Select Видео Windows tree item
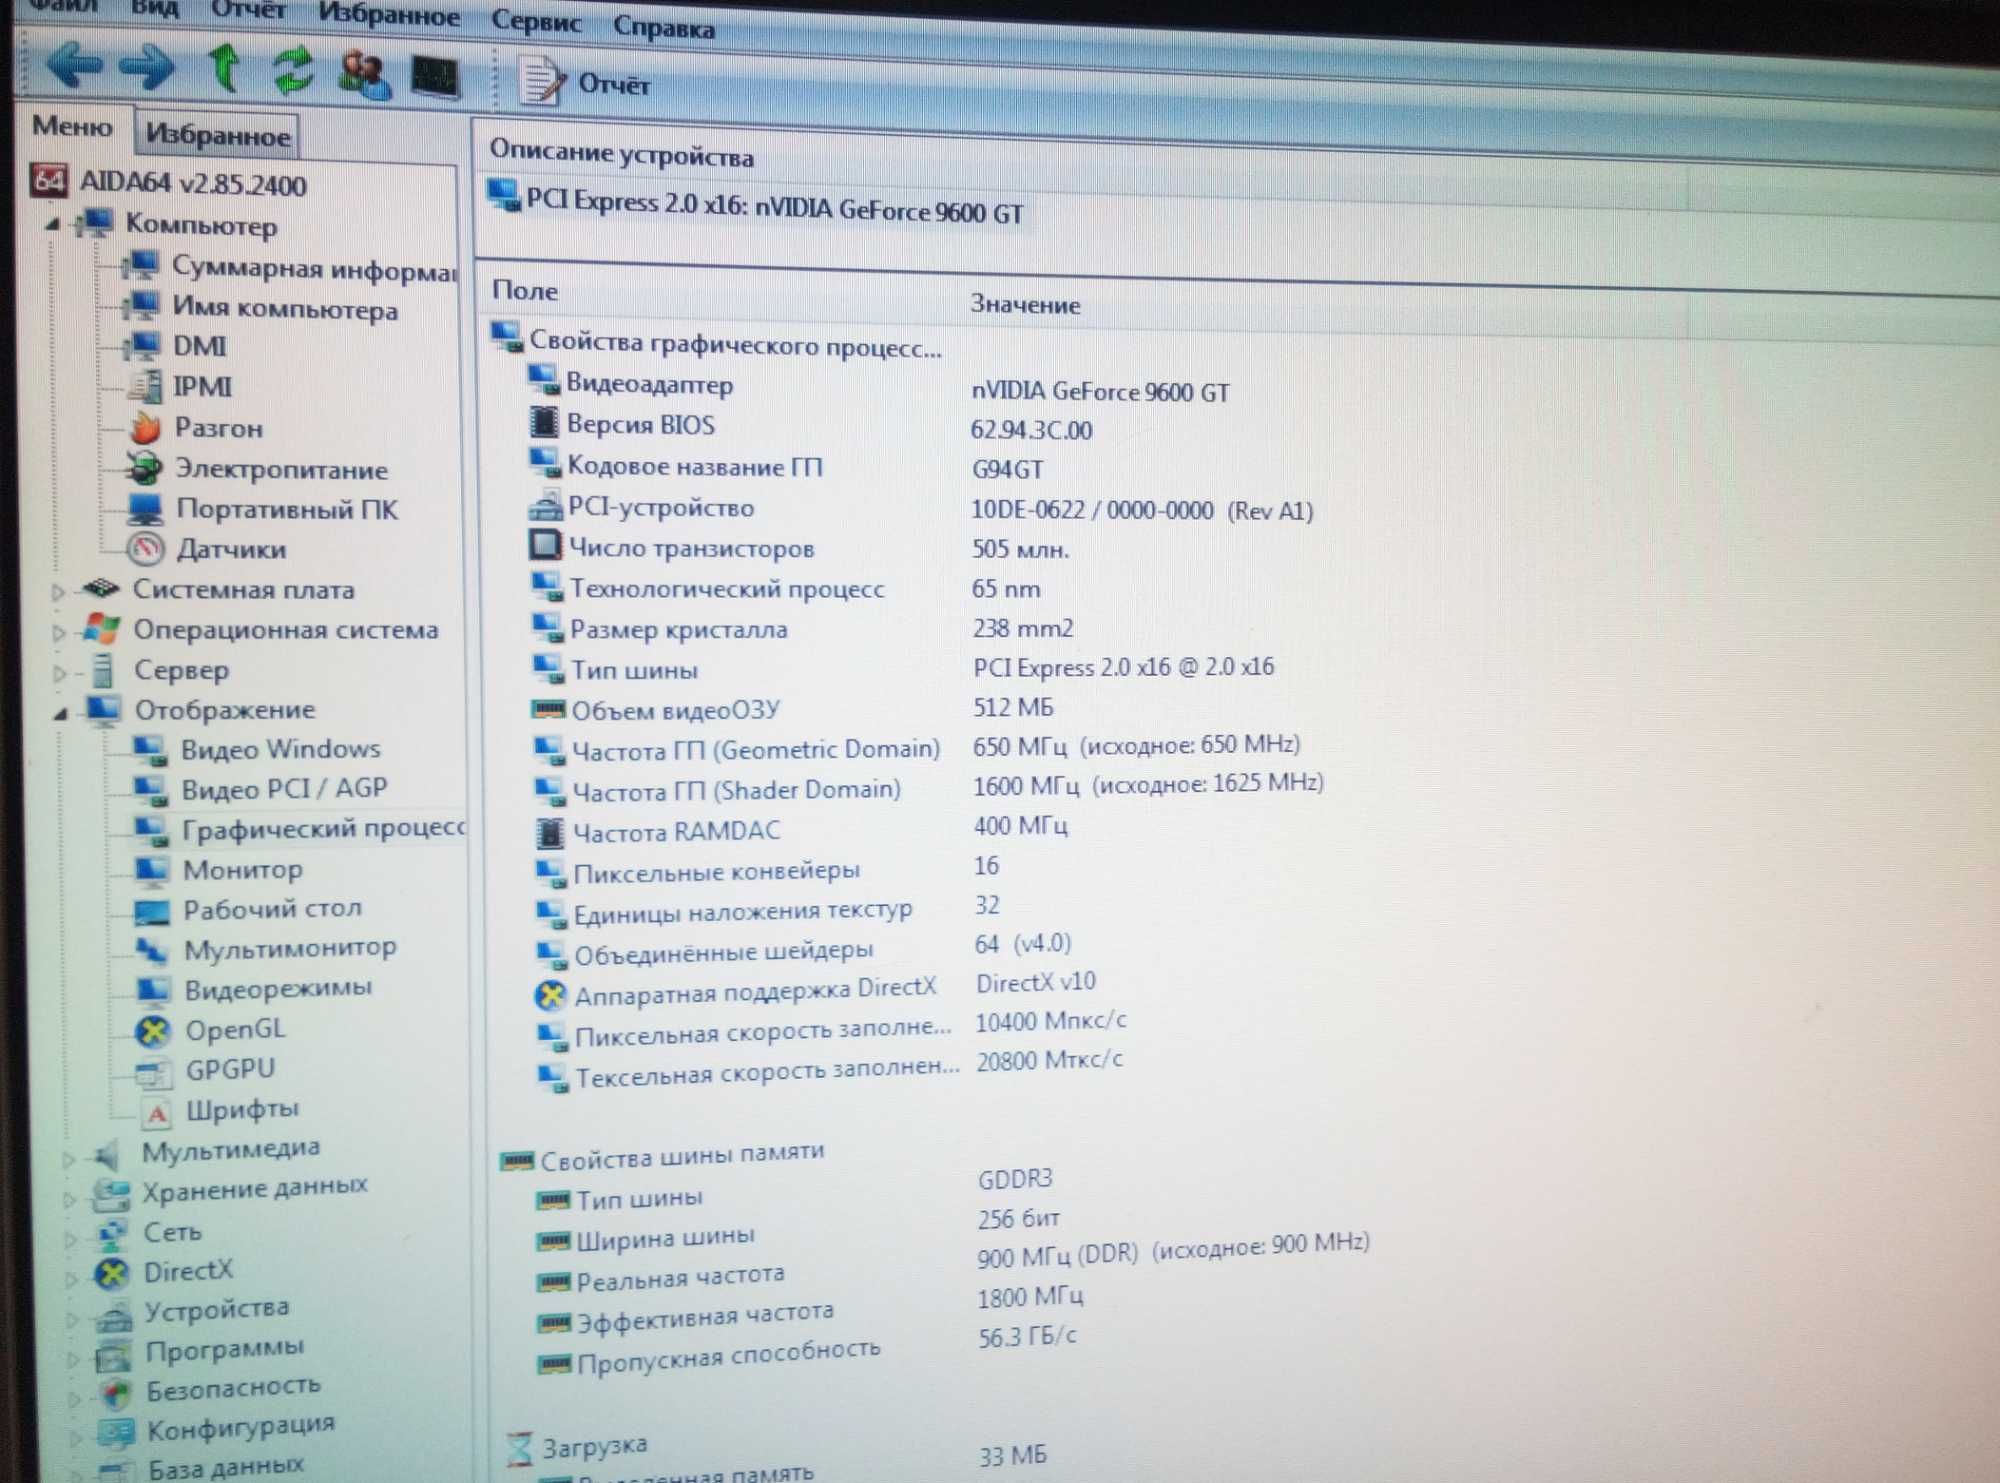 click(x=281, y=749)
